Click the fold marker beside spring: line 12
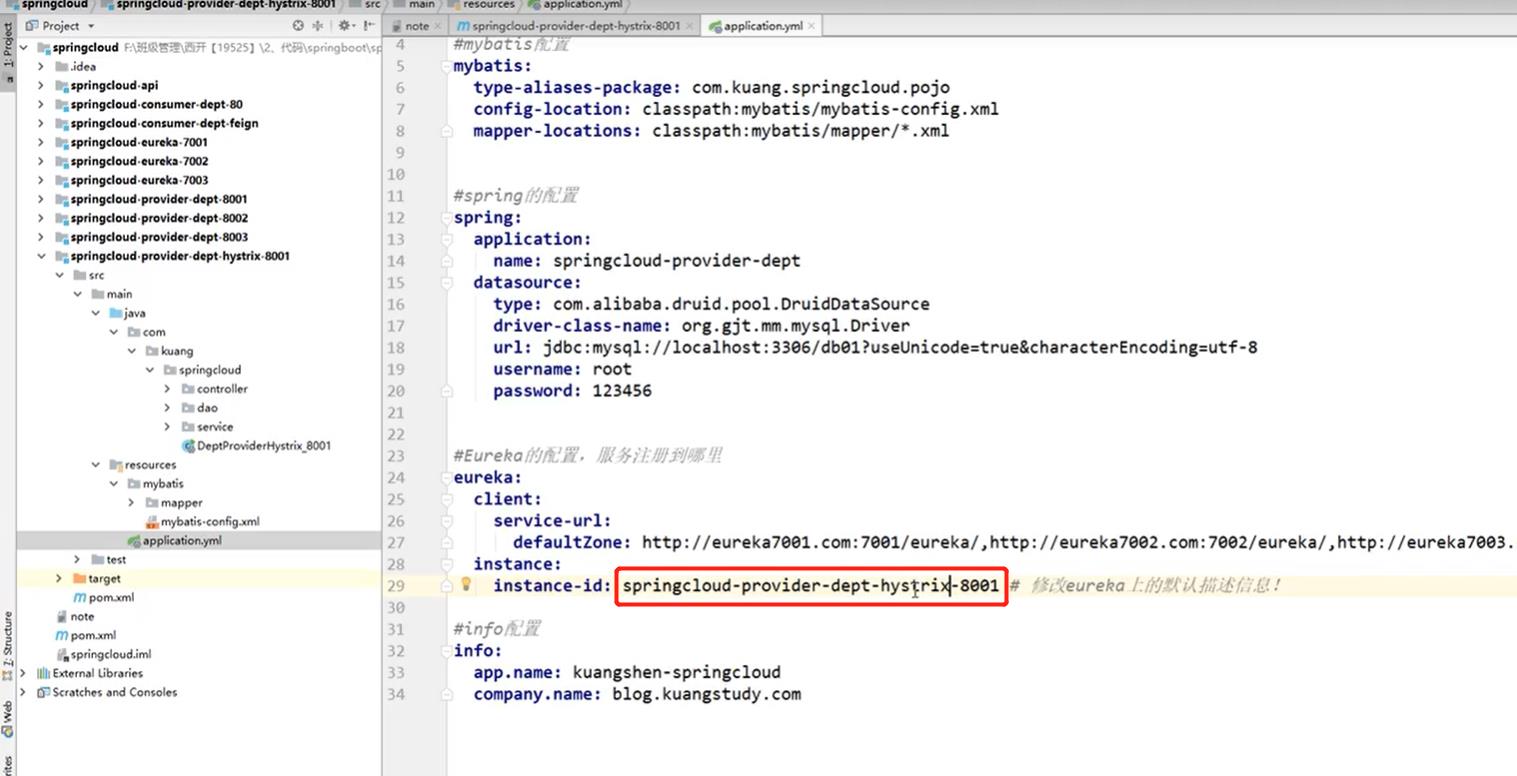The width and height of the screenshot is (1517, 776). point(447,218)
